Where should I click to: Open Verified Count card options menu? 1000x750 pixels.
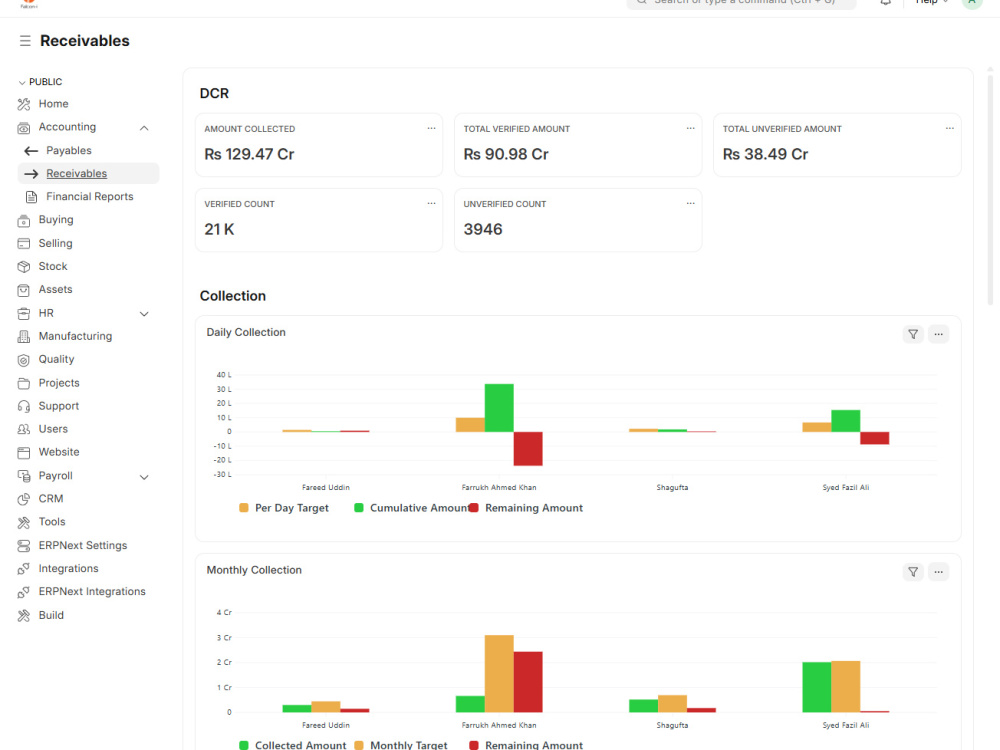point(432,203)
